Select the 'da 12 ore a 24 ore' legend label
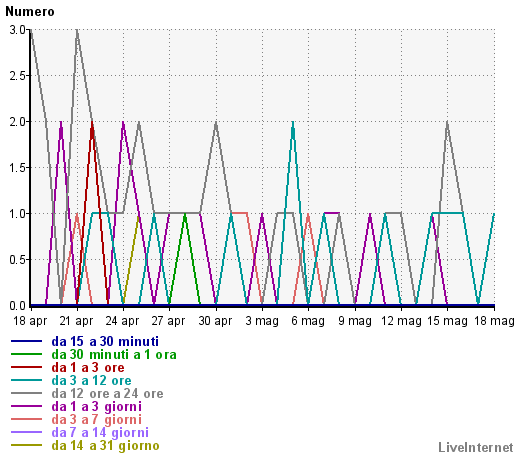520x457 pixels. pos(107,393)
